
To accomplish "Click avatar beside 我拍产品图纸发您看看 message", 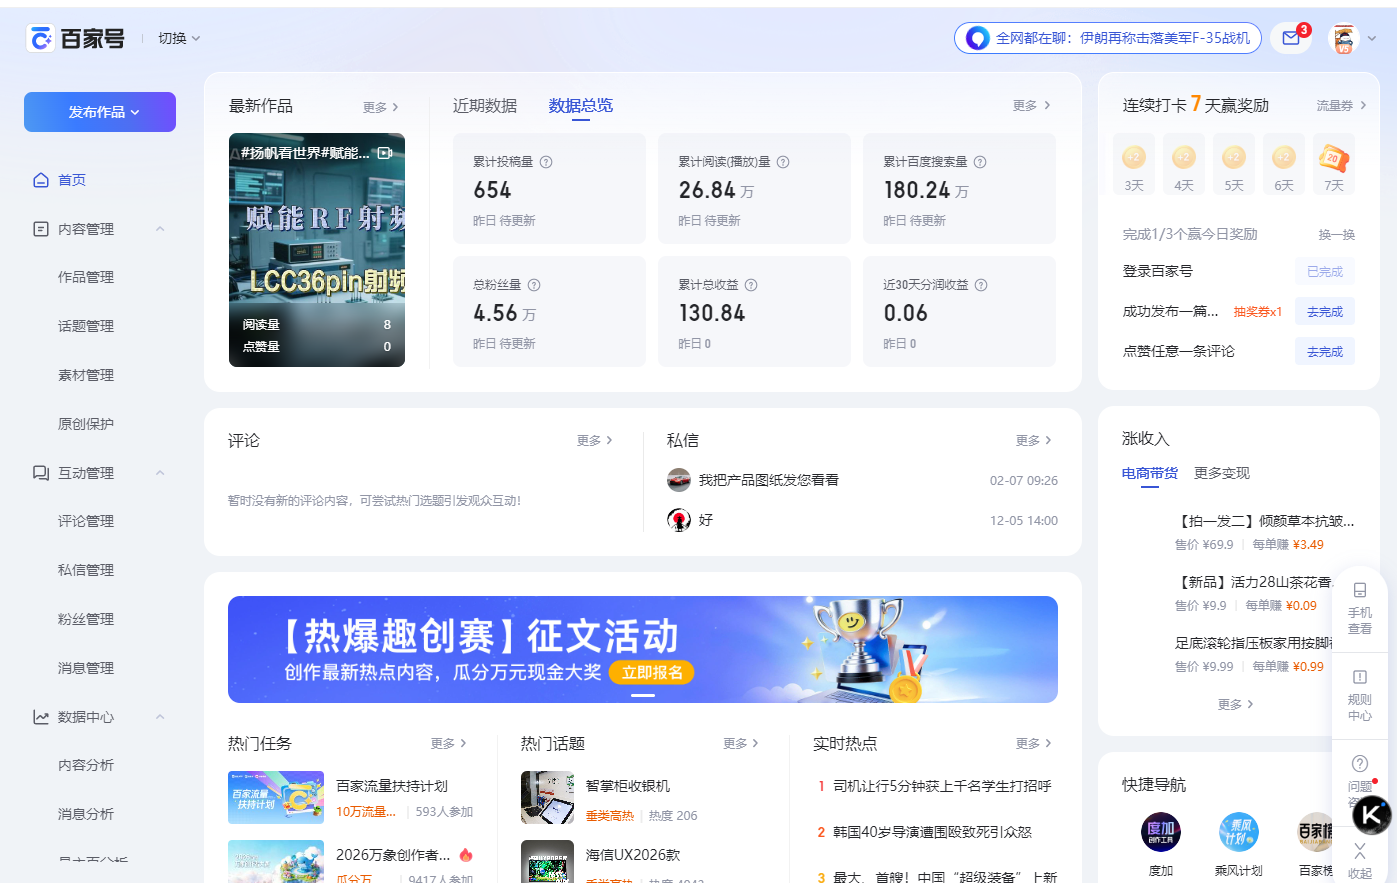I will [x=679, y=480].
